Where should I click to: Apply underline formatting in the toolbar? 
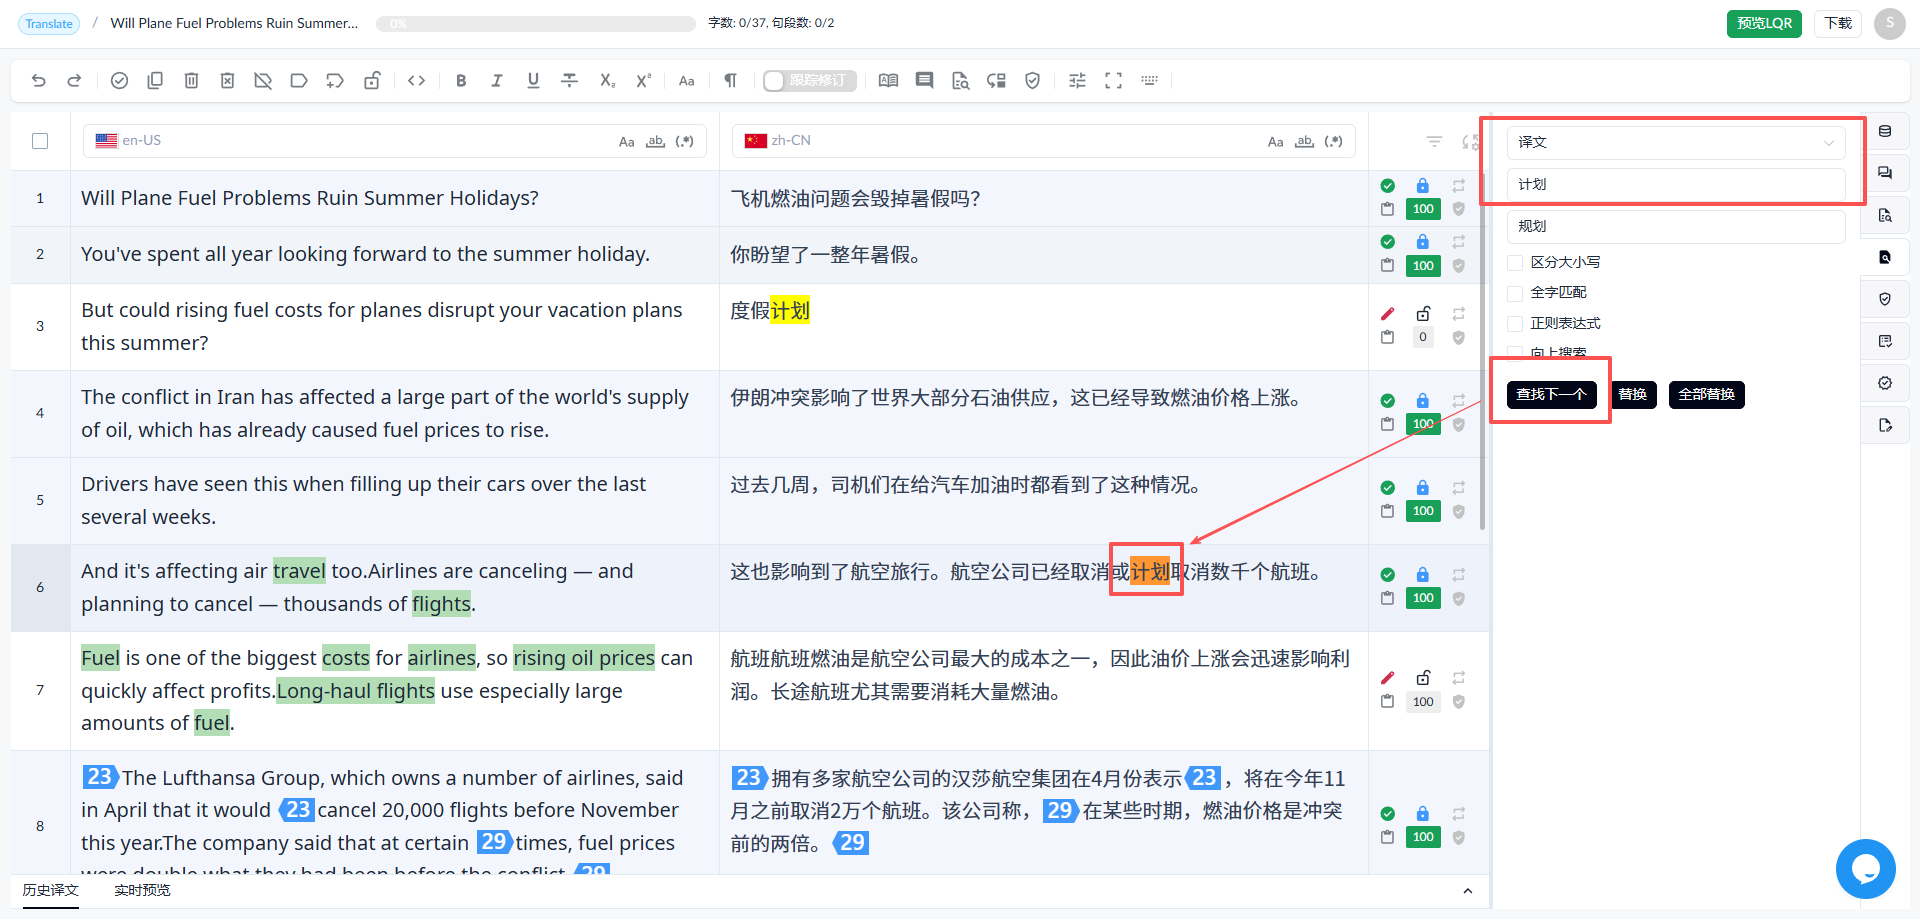pyautogui.click(x=533, y=81)
